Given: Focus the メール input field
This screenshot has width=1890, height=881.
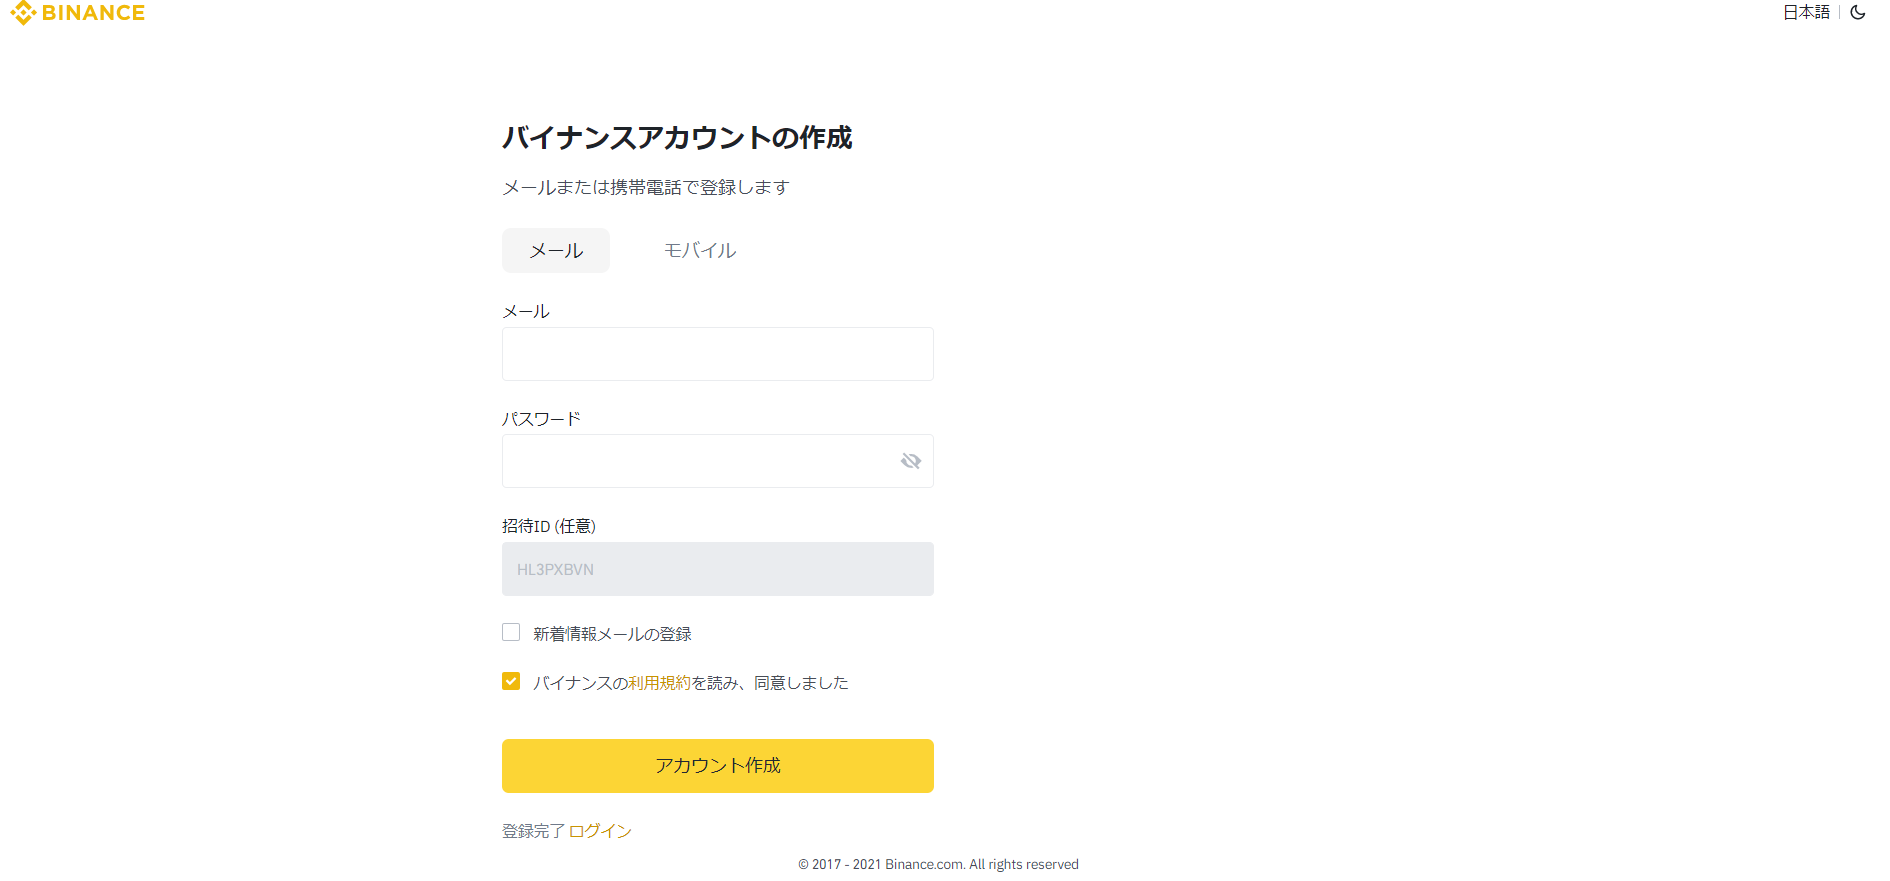Looking at the screenshot, I should point(718,354).
